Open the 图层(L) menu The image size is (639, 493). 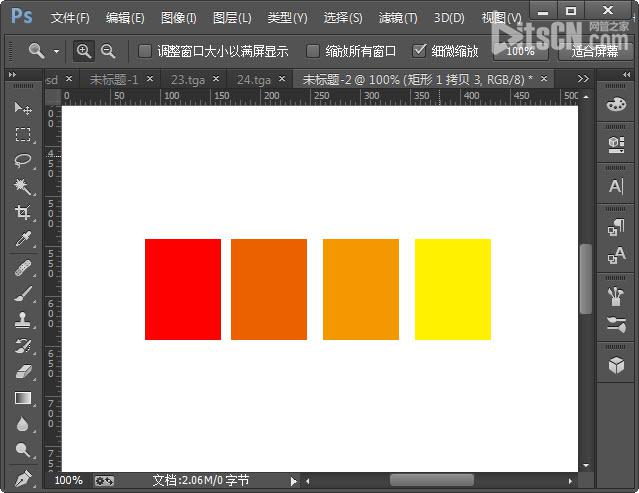(x=232, y=18)
